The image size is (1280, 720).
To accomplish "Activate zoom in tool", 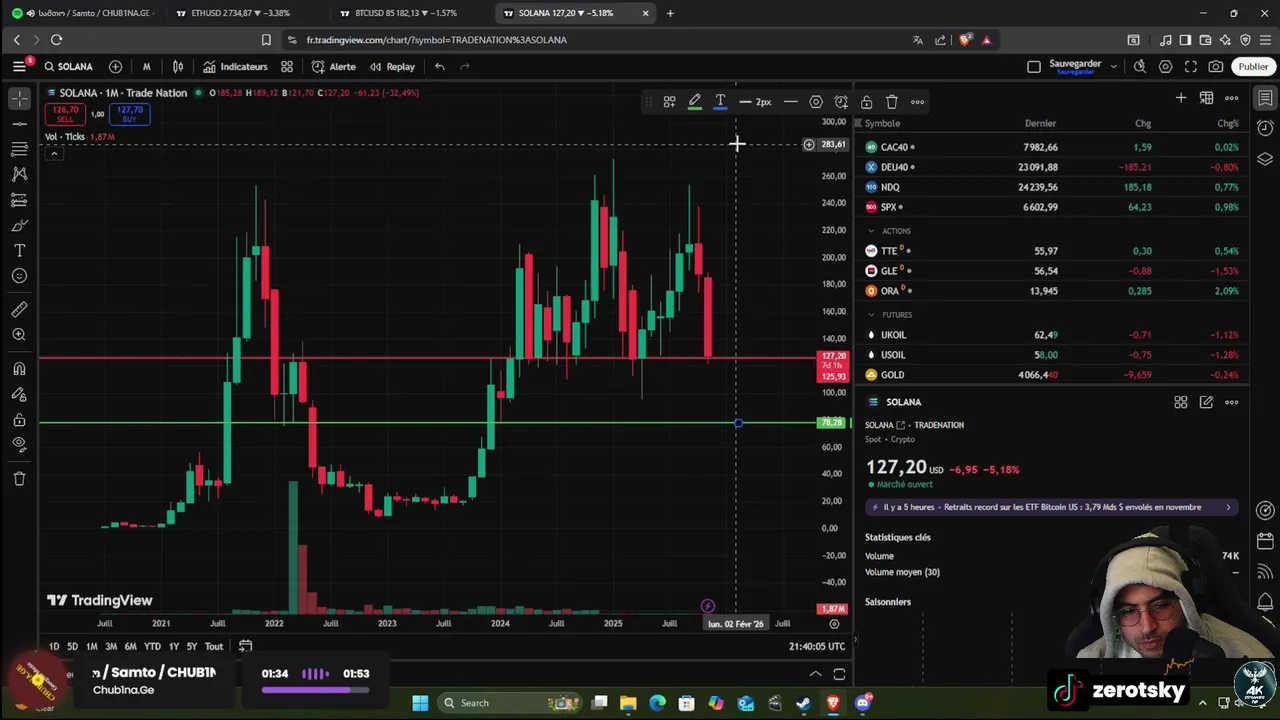I will (19, 335).
